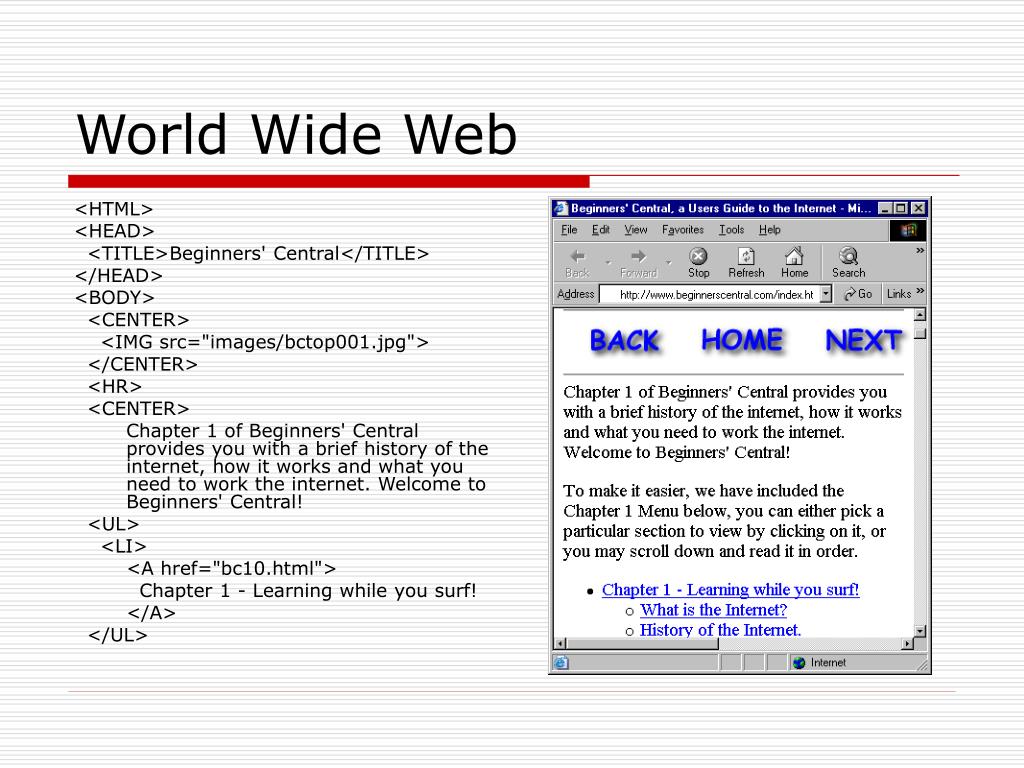The height and width of the screenshot is (768, 1024).
Task: Click the "Internet" status bar text
Action: [828, 663]
